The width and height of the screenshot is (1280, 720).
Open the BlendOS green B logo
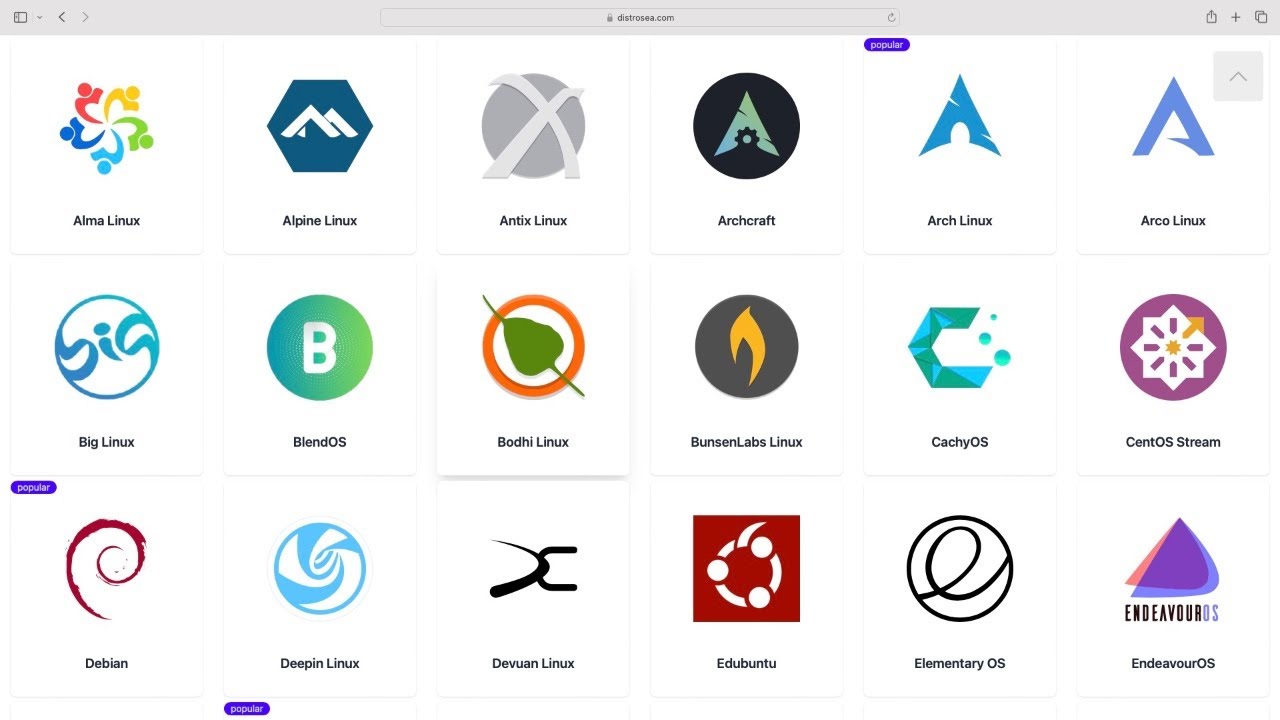tap(320, 347)
